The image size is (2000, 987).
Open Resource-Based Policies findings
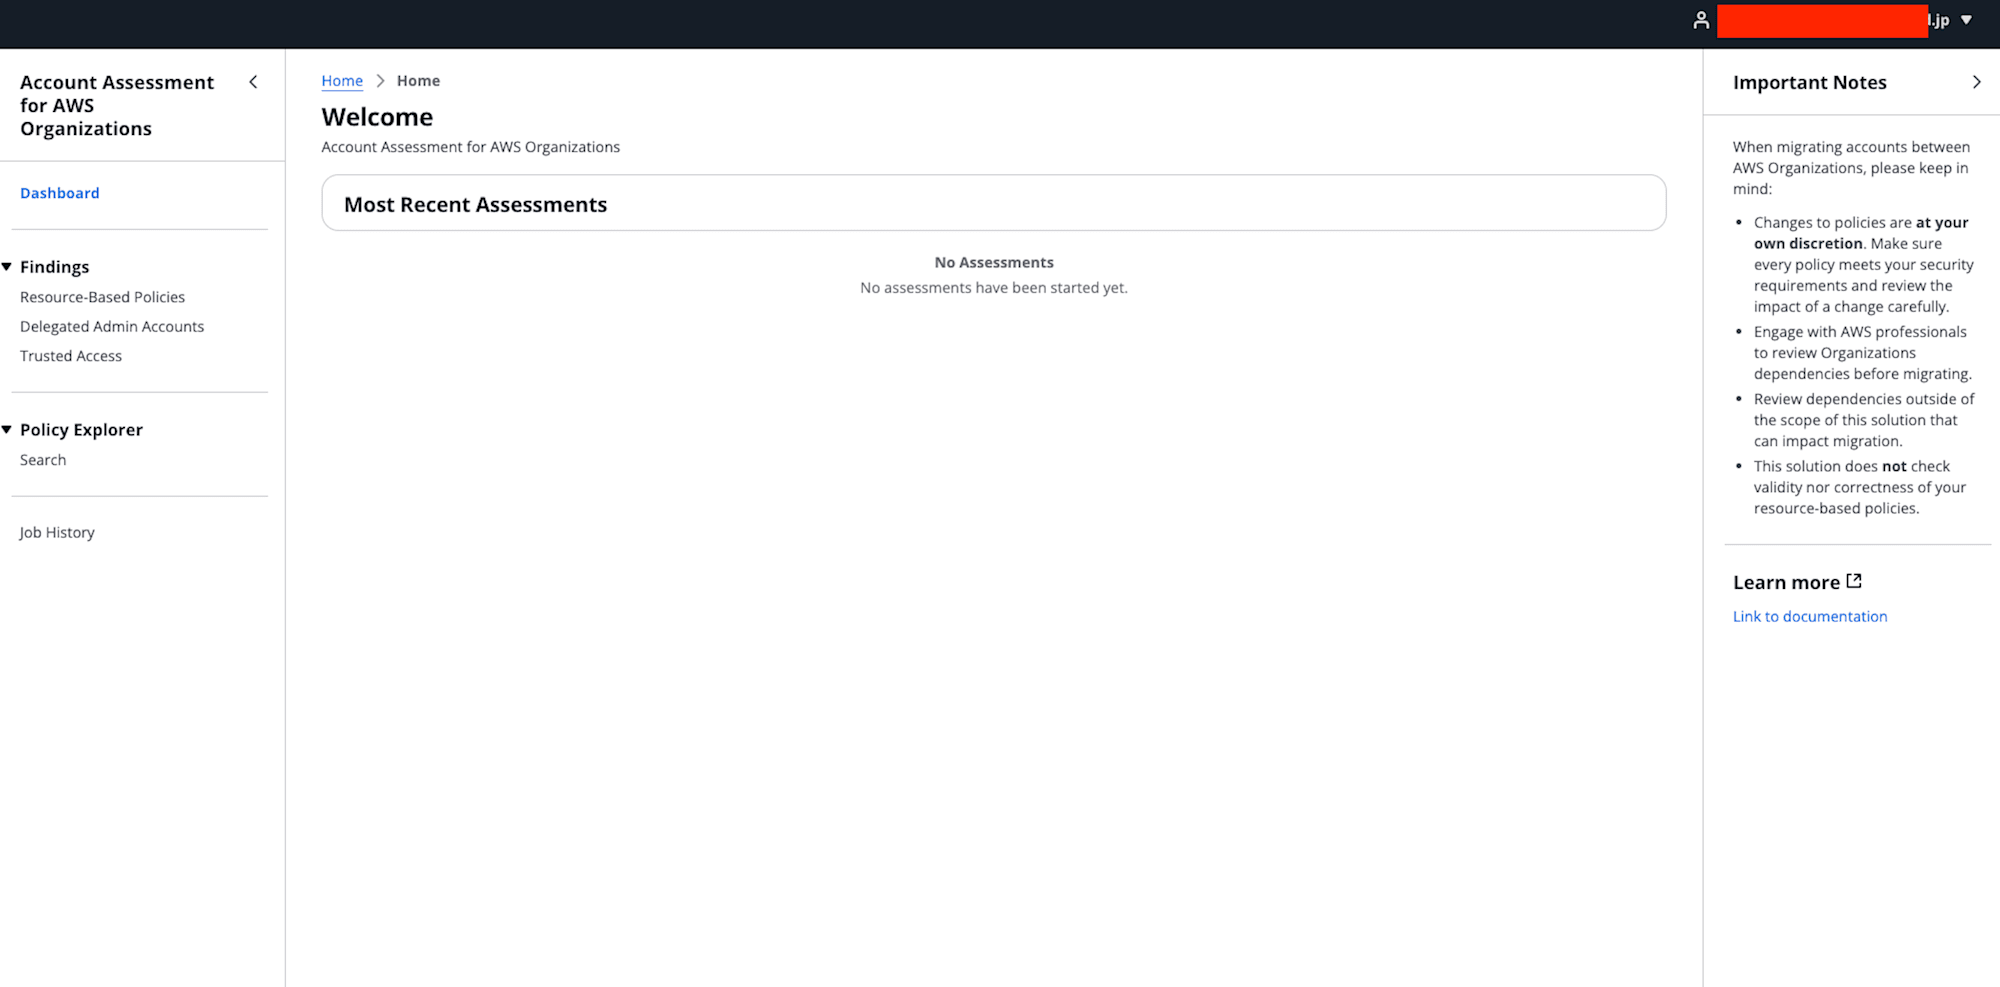(x=102, y=297)
